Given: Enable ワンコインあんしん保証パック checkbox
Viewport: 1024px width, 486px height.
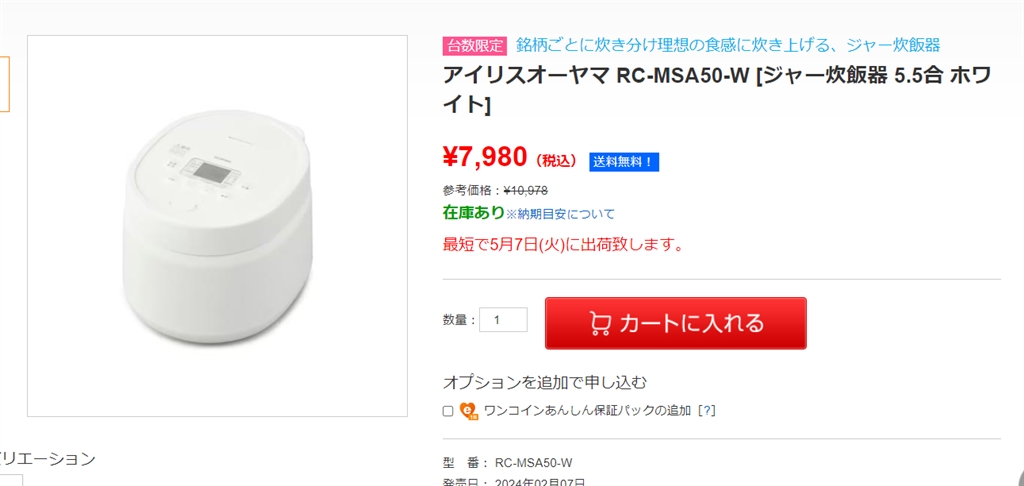Looking at the screenshot, I should click(448, 411).
